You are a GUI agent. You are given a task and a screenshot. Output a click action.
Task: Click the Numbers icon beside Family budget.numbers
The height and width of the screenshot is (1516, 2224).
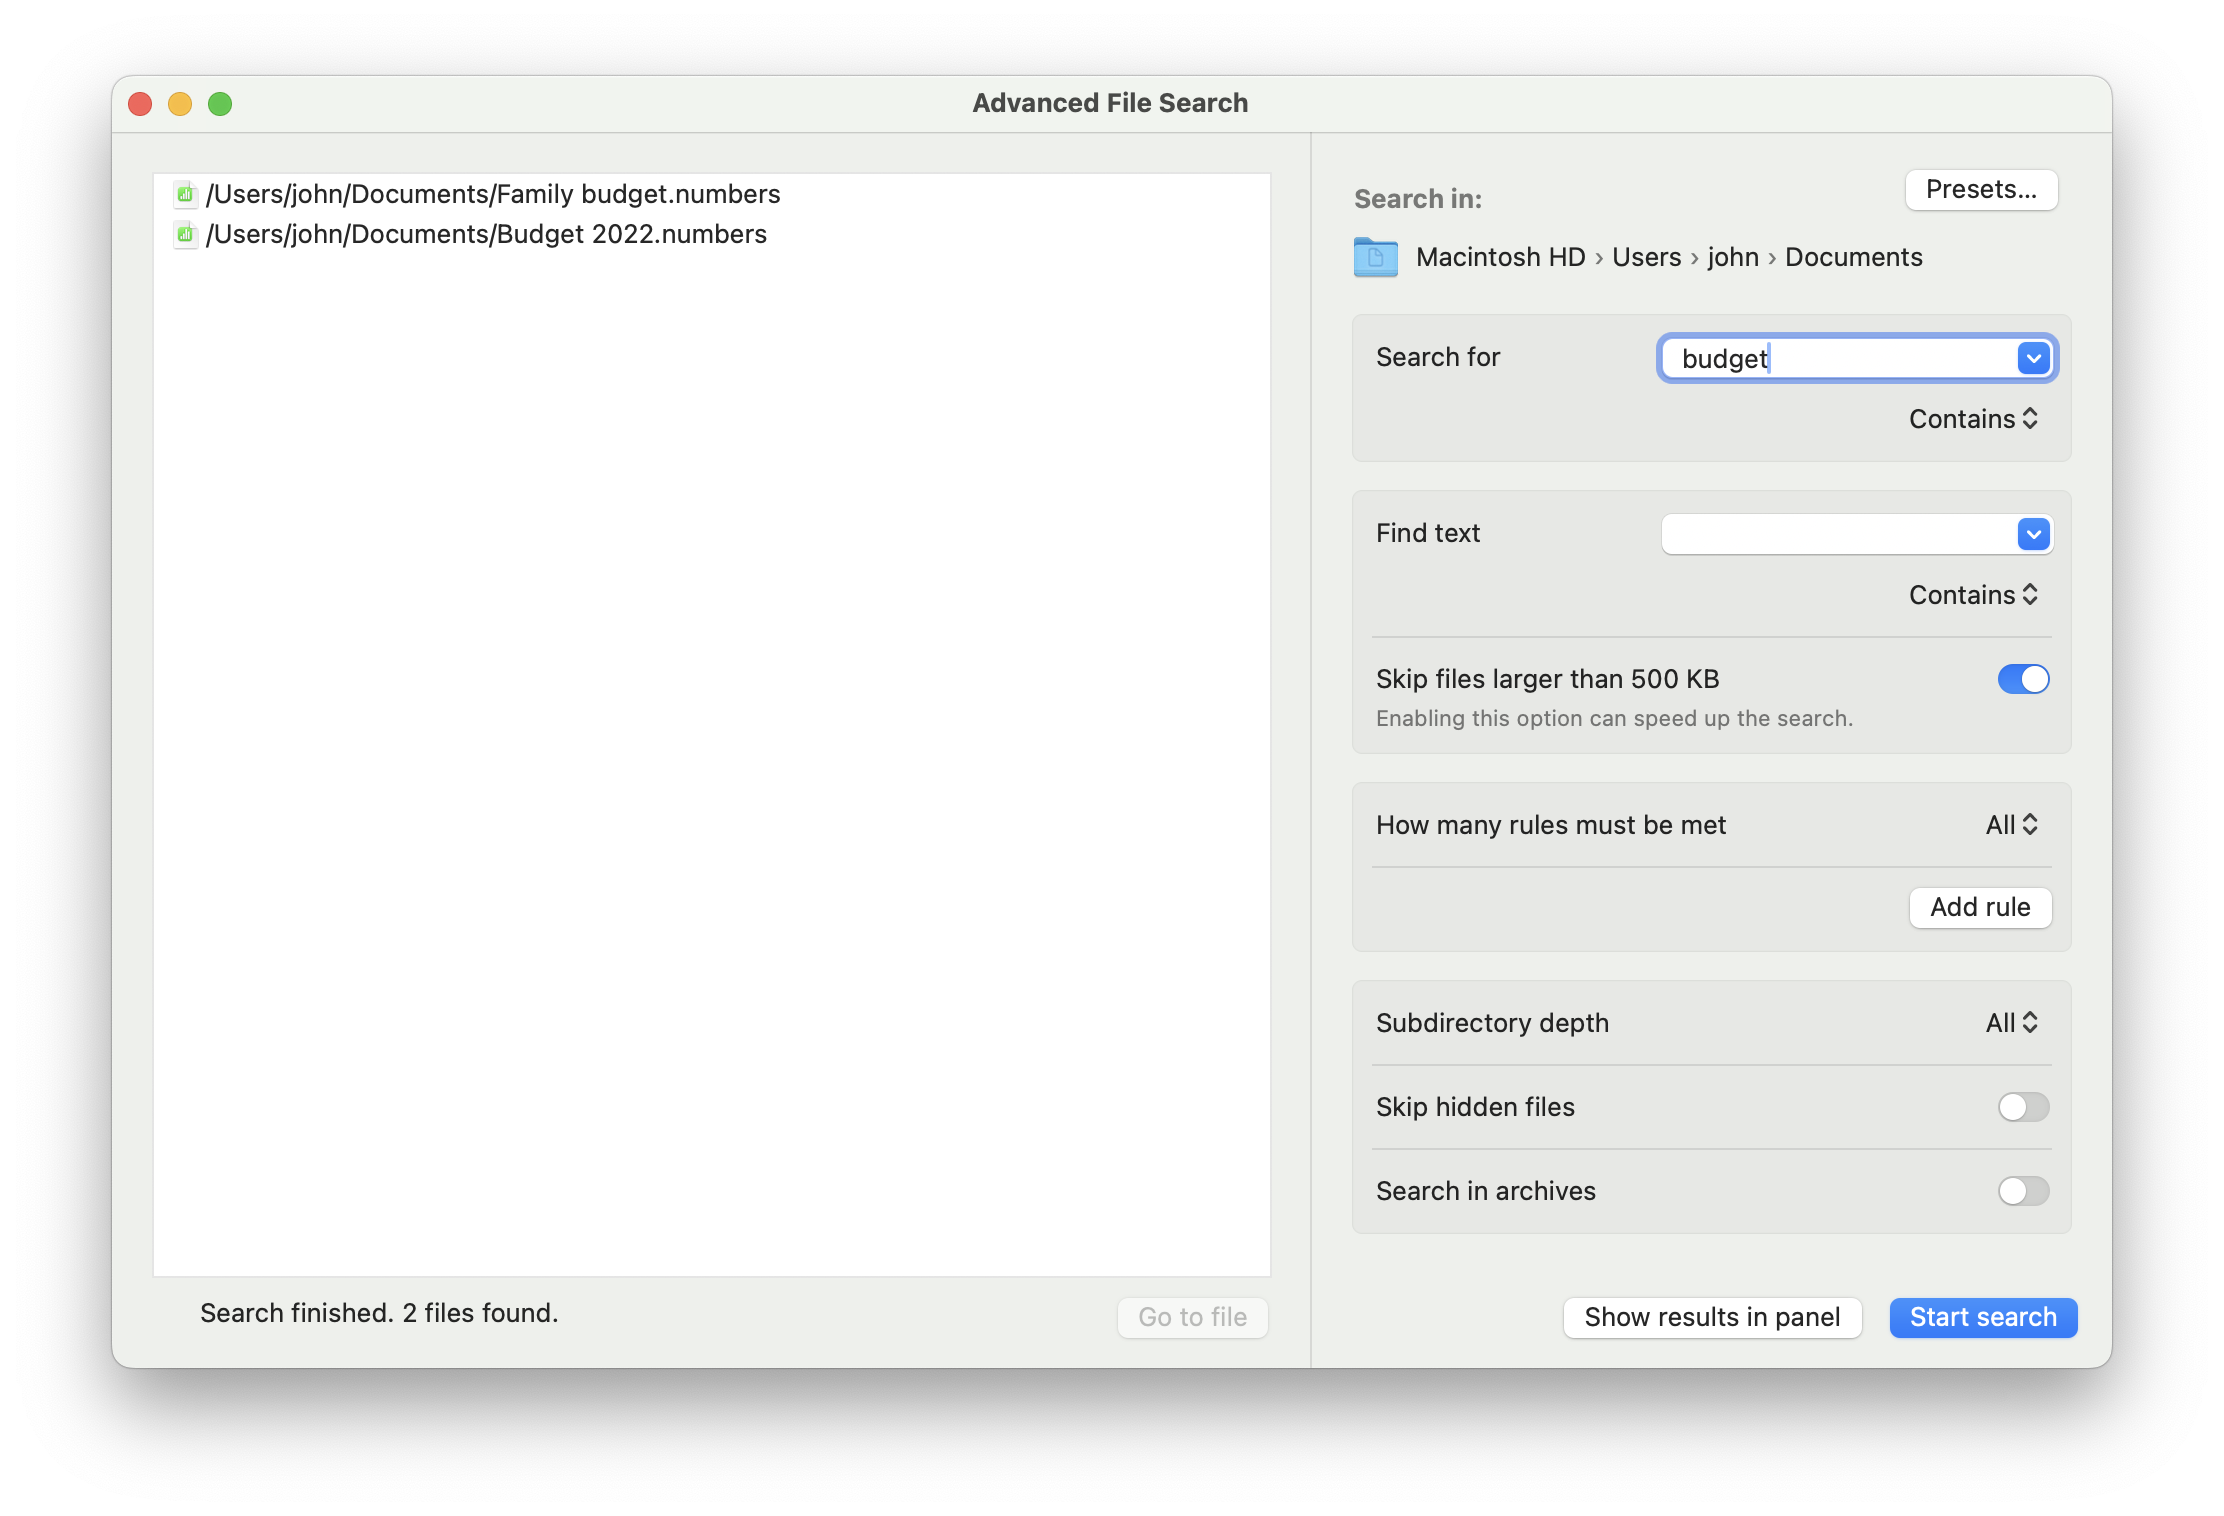click(x=186, y=194)
